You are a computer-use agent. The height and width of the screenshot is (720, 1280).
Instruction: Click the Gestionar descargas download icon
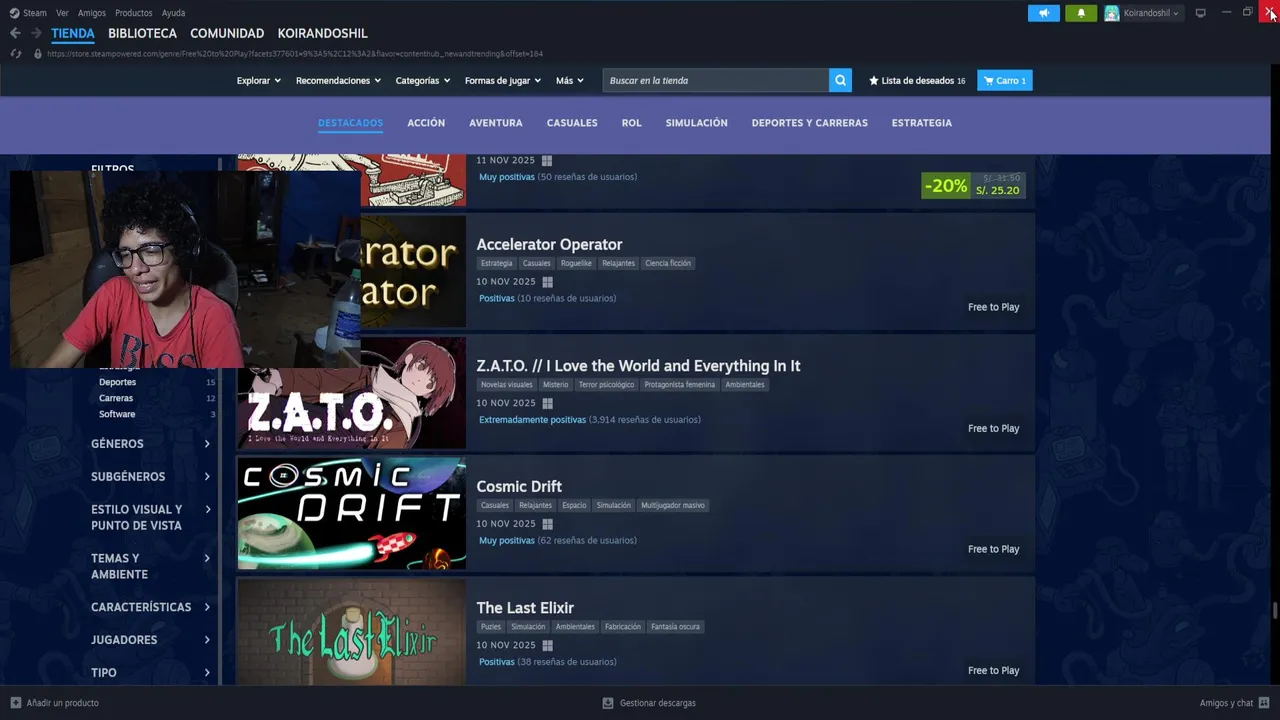pyautogui.click(x=608, y=703)
